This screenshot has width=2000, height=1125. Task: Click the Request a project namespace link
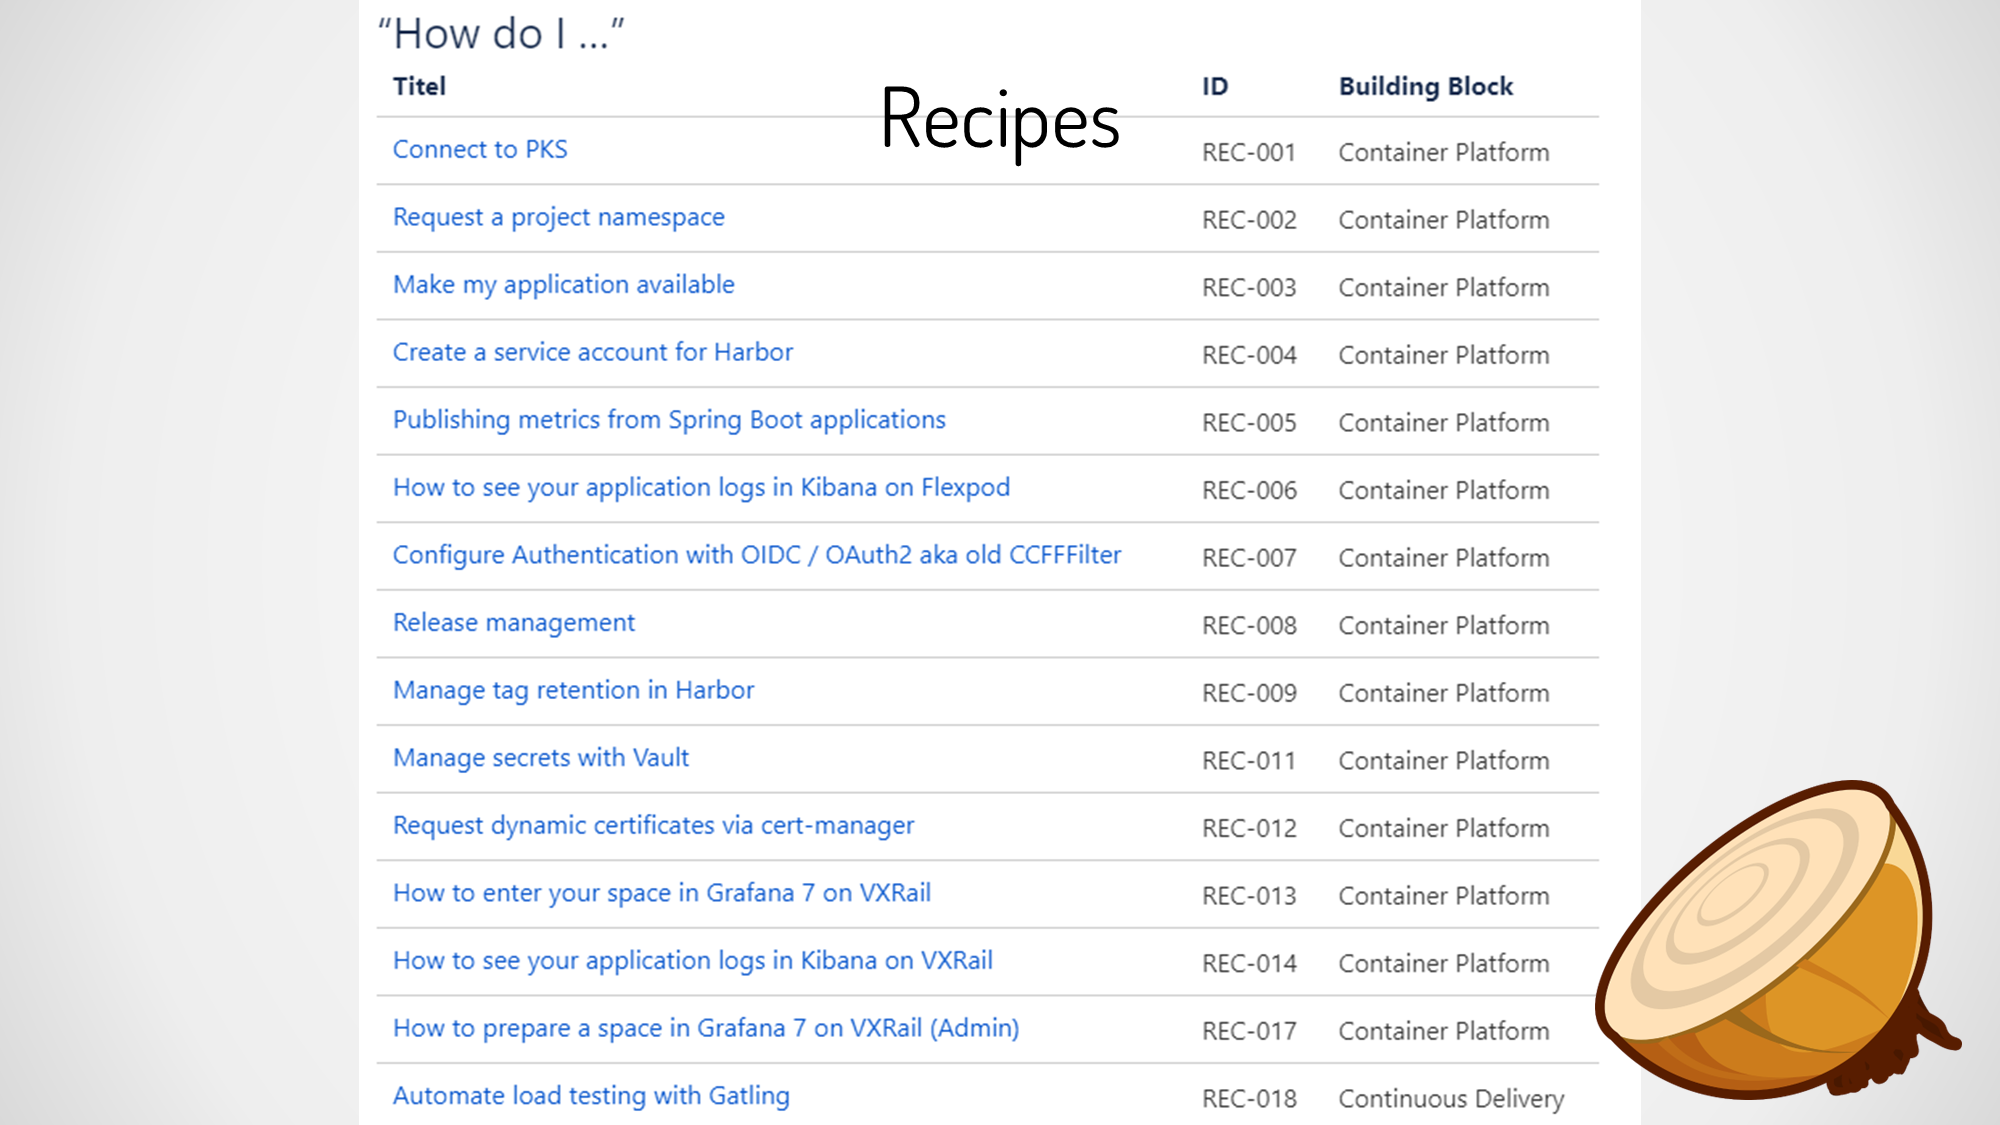[x=558, y=218]
